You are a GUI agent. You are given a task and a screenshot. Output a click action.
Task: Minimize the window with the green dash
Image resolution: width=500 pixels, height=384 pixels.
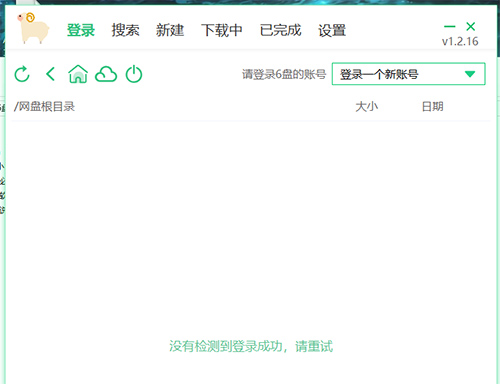coord(450,26)
